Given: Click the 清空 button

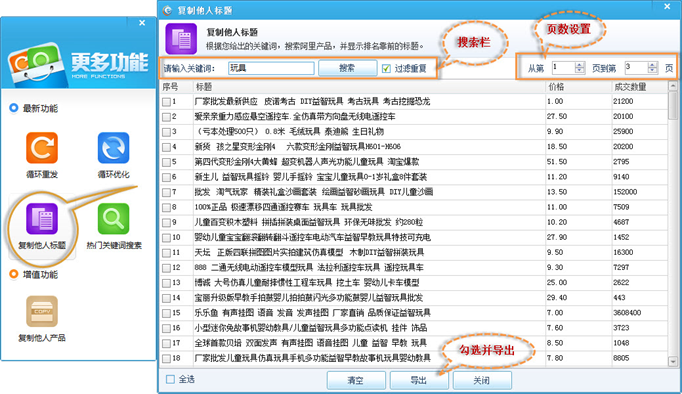Looking at the screenshot, I should pos(356,380).
